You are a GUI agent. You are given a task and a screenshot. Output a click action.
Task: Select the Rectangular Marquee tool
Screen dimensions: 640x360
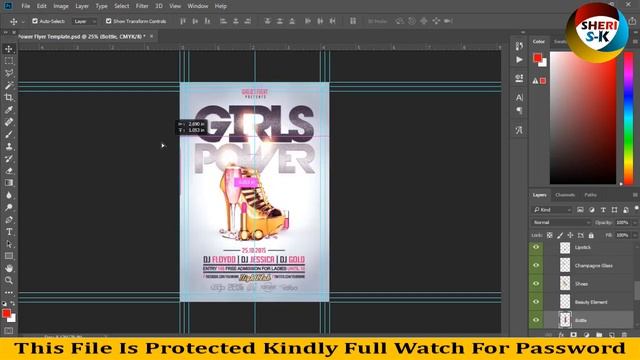9,61
